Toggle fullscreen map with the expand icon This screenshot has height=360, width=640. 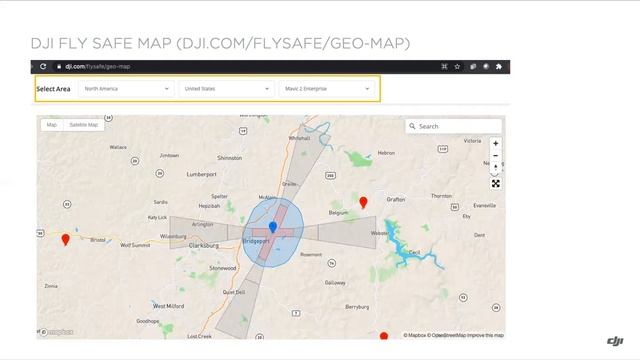[x=496, y=184]
